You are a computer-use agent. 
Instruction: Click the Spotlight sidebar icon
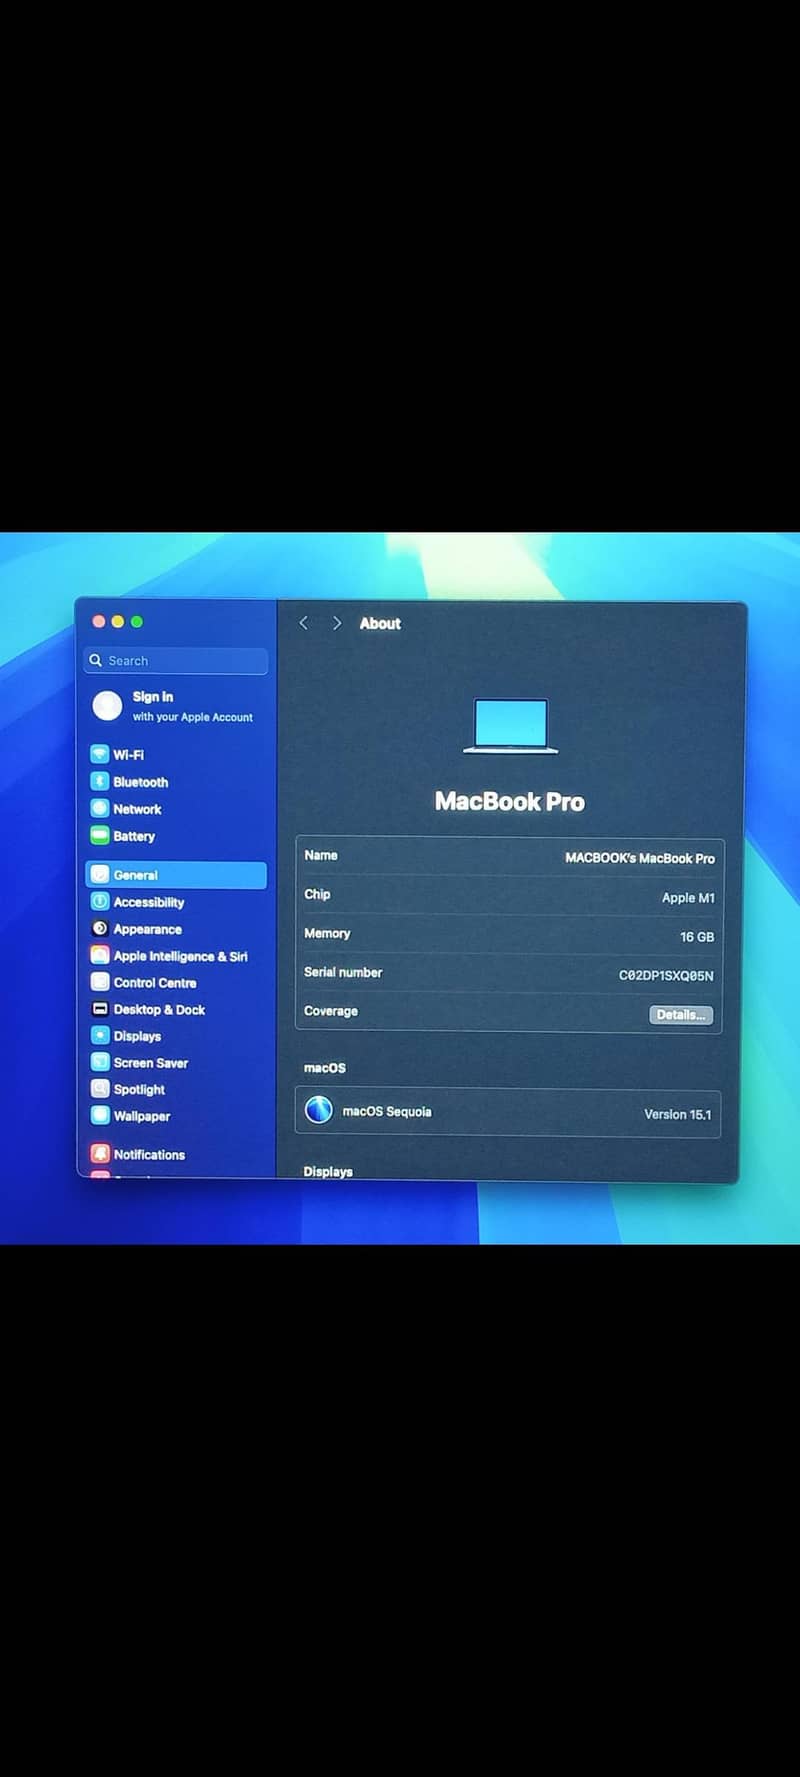(x=99, y=1088)
